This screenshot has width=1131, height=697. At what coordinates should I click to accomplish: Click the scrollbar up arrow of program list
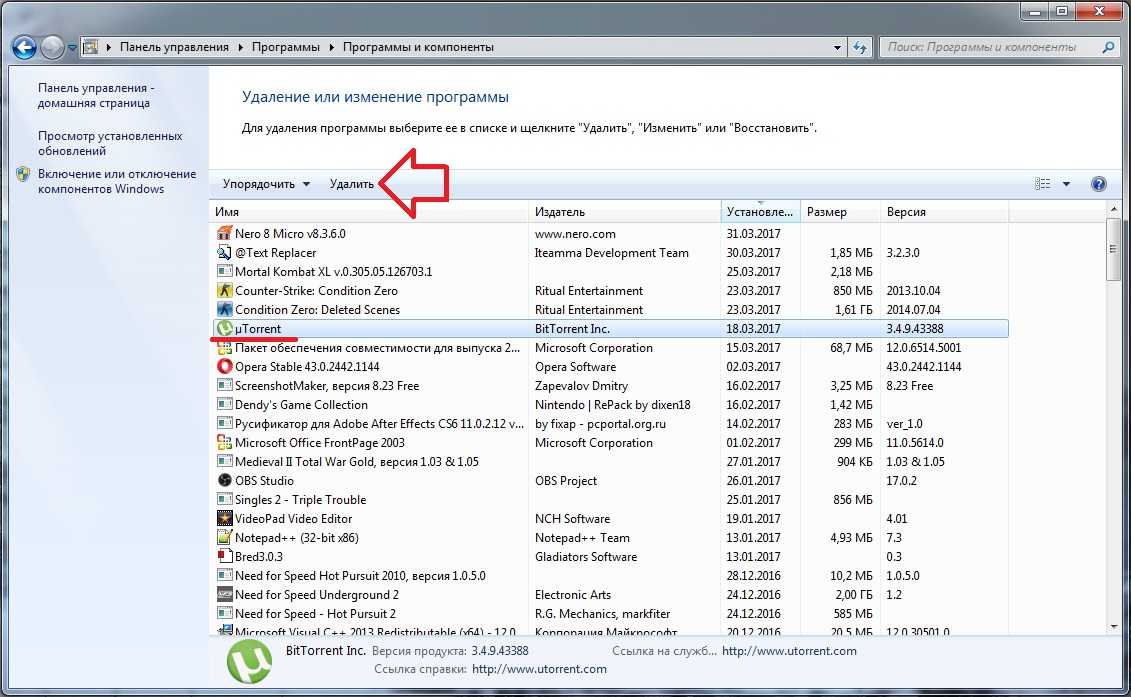point(1114,209)
